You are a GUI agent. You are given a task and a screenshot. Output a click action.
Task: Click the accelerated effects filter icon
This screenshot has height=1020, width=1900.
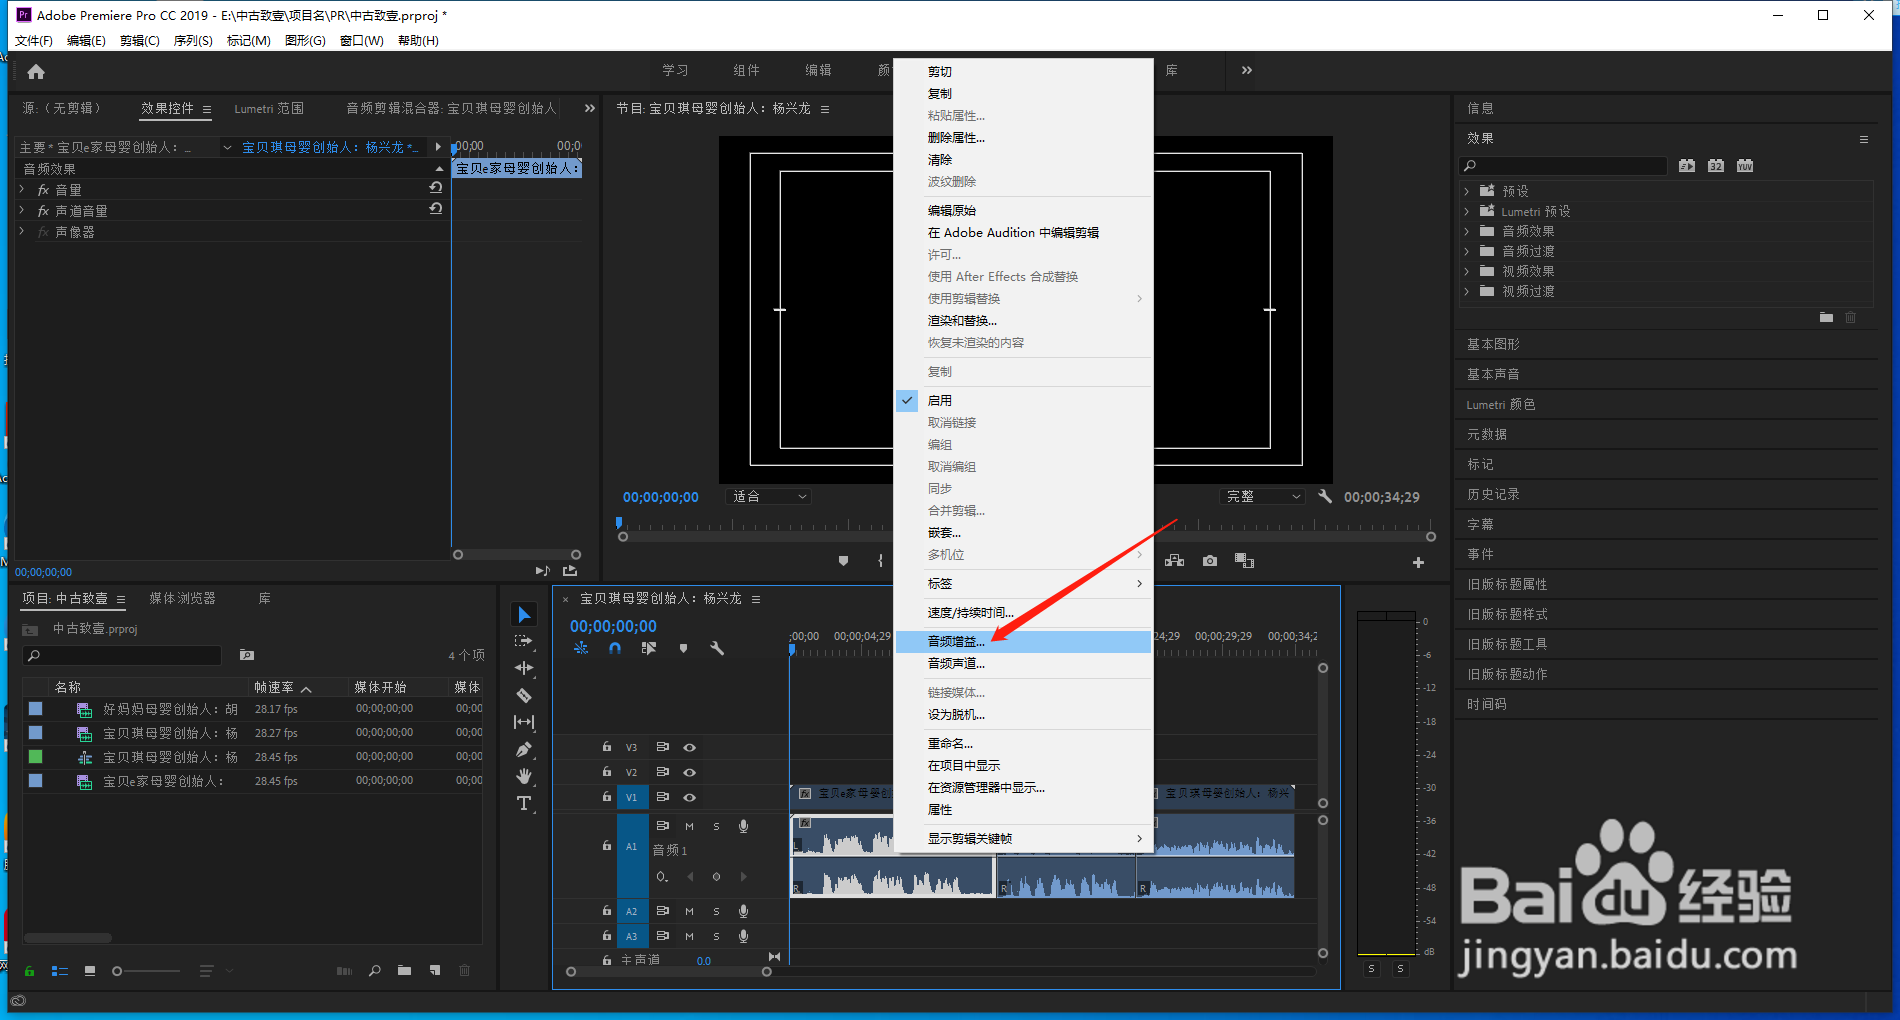click(1687, 166)
